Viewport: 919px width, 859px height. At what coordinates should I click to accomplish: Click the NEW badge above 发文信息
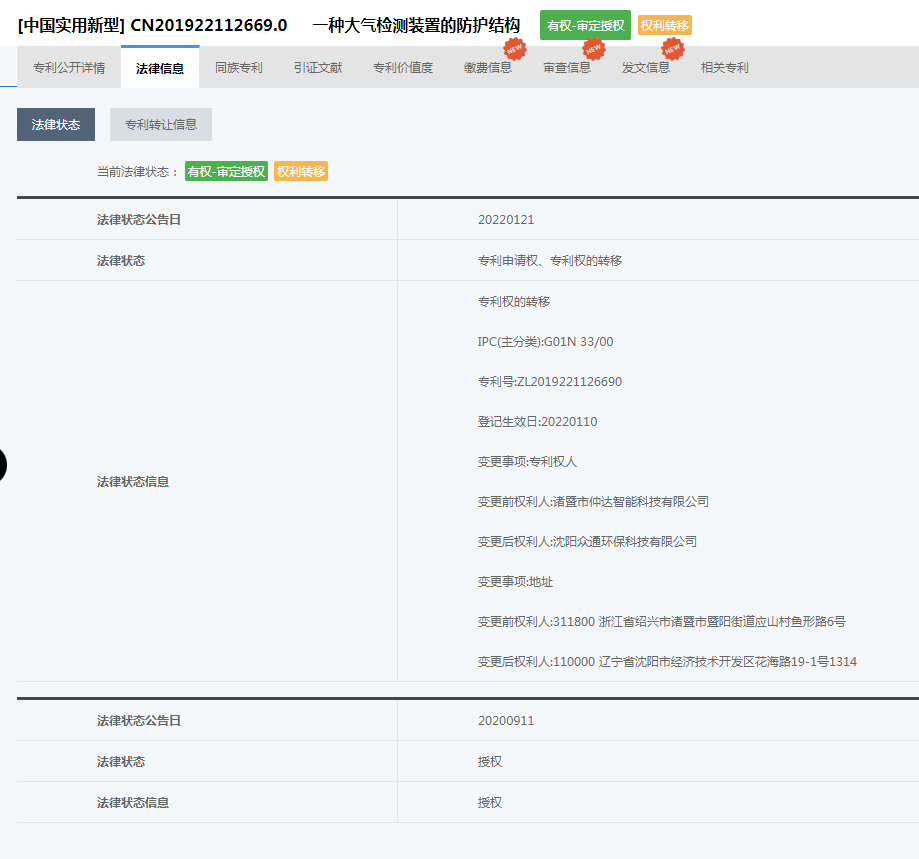click(x=673, y=48)
